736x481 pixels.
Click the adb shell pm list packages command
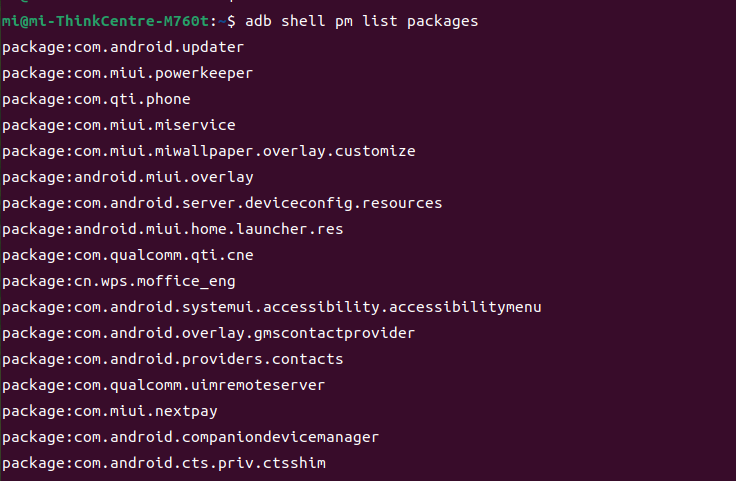pos(361,22)
